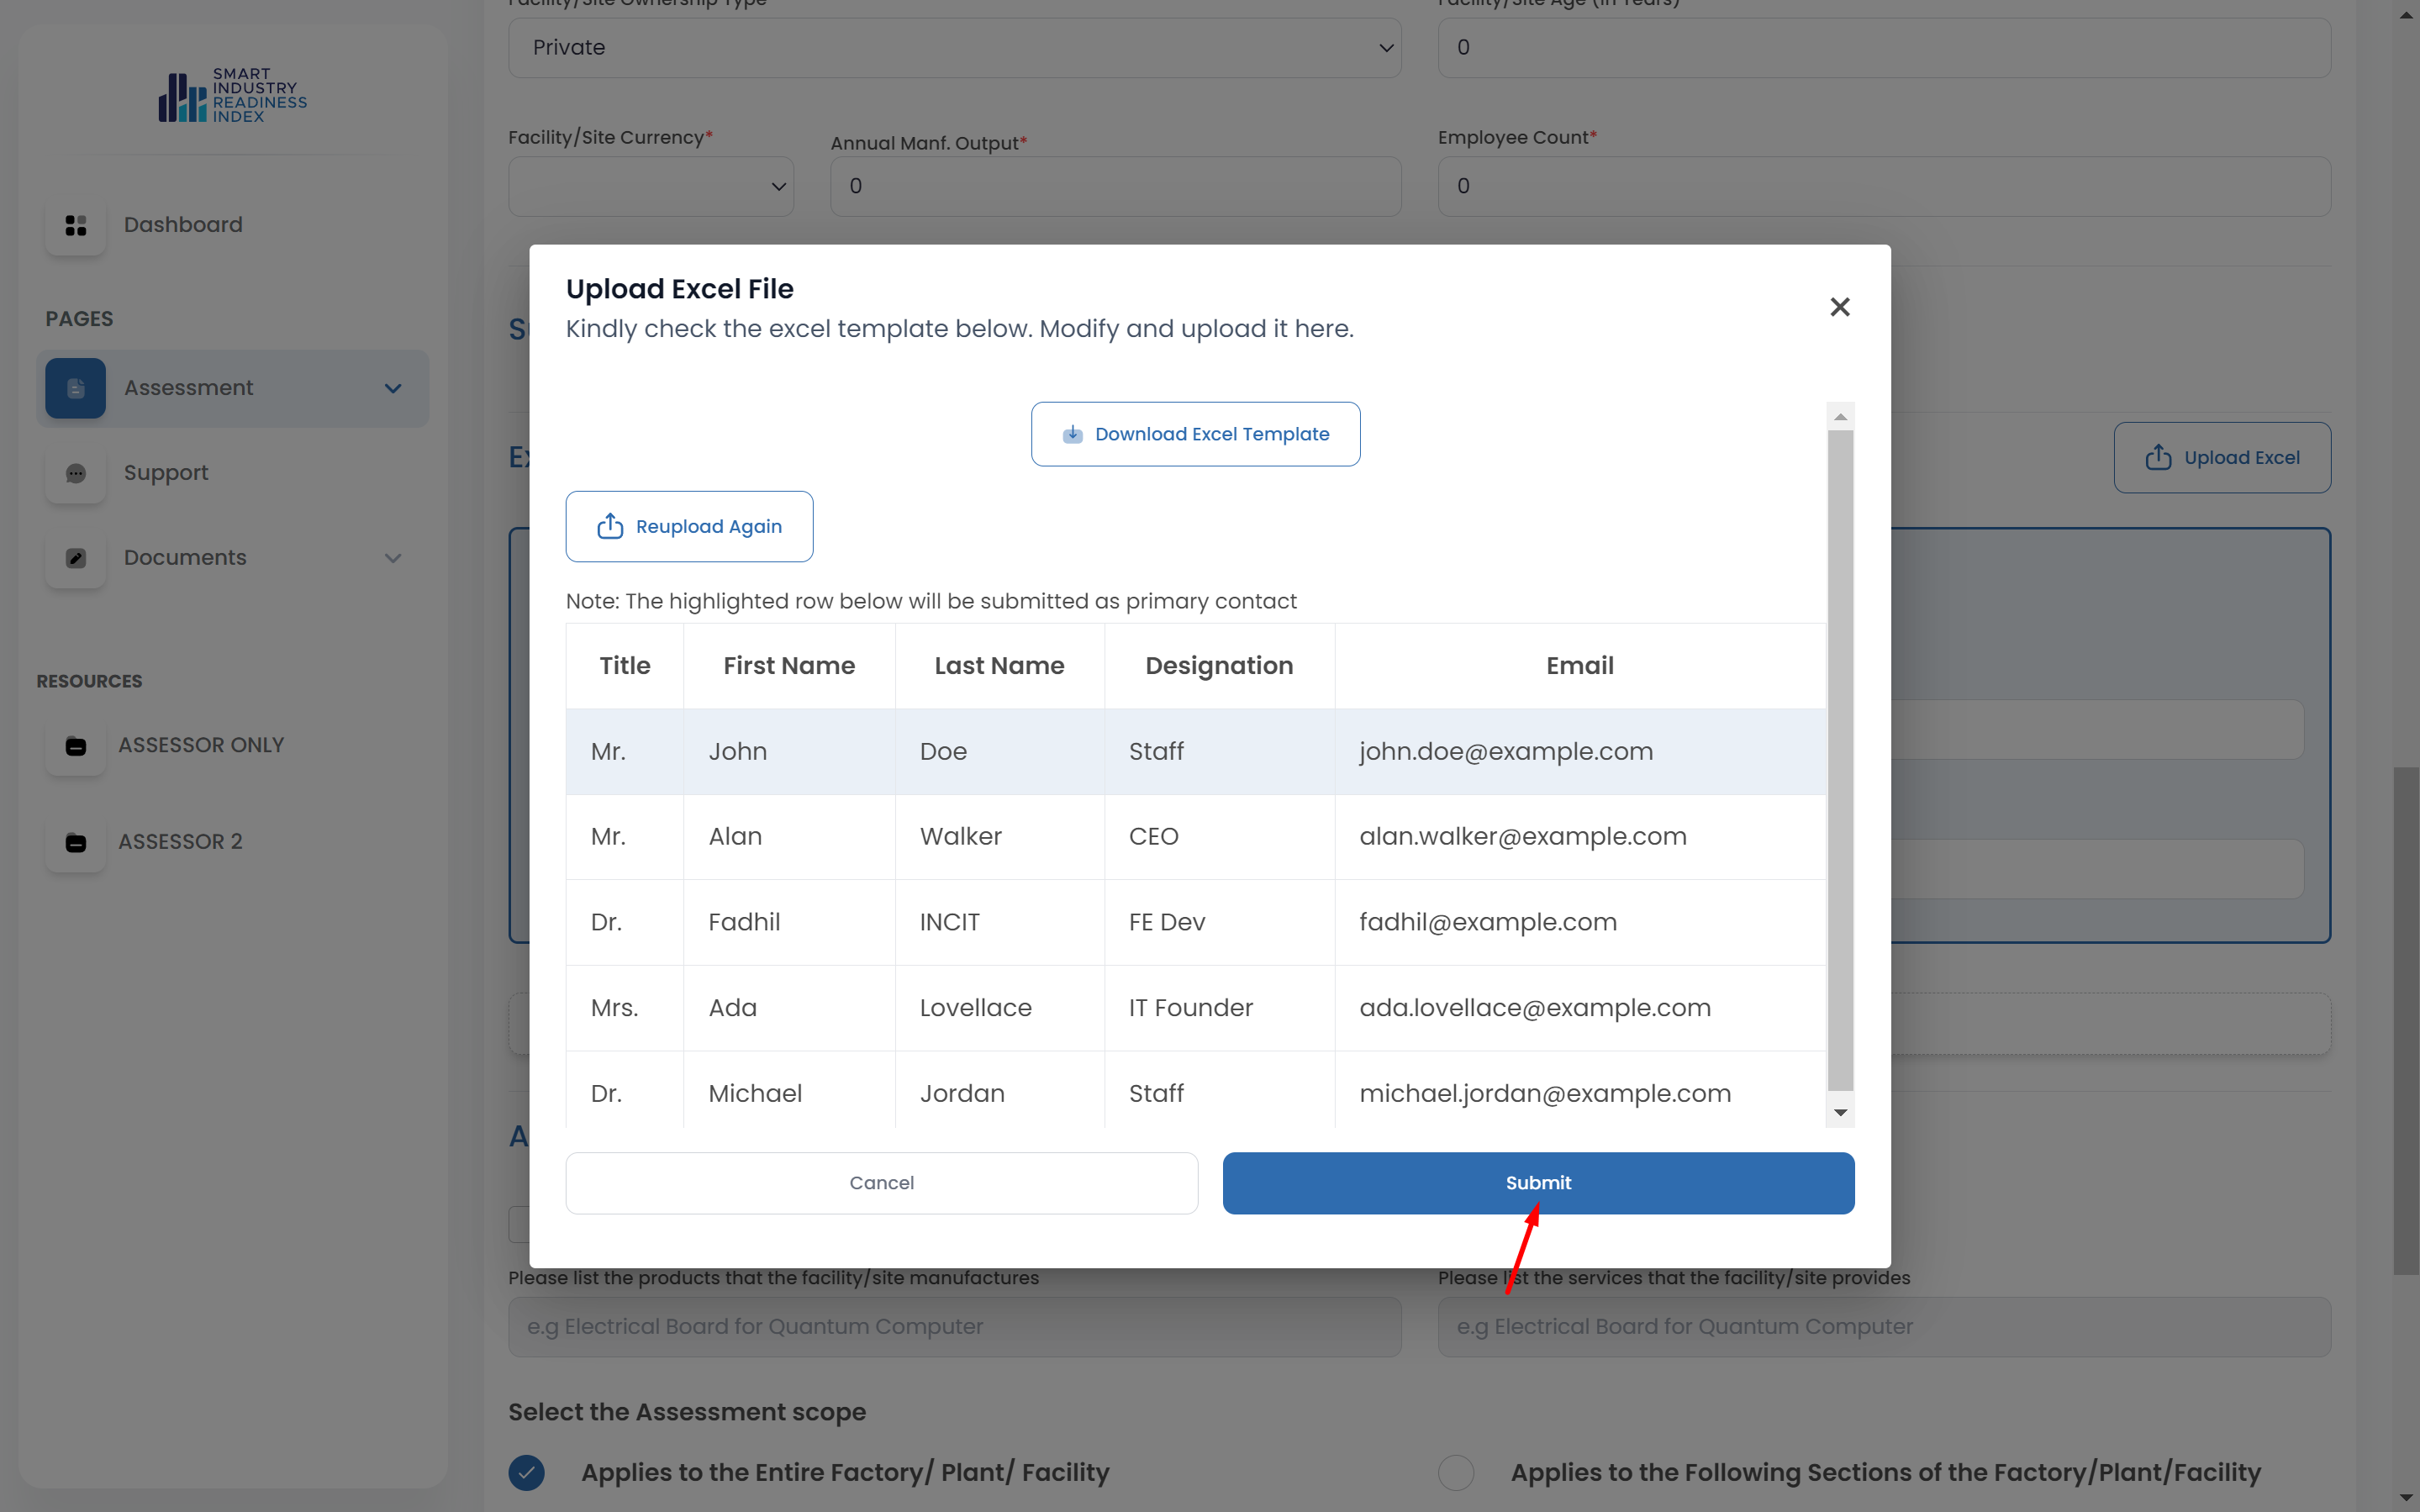Viewport: 2420px width, 1512px height.
Task: Close the Upload Excel File dialog
Action: coord(1839,307)
